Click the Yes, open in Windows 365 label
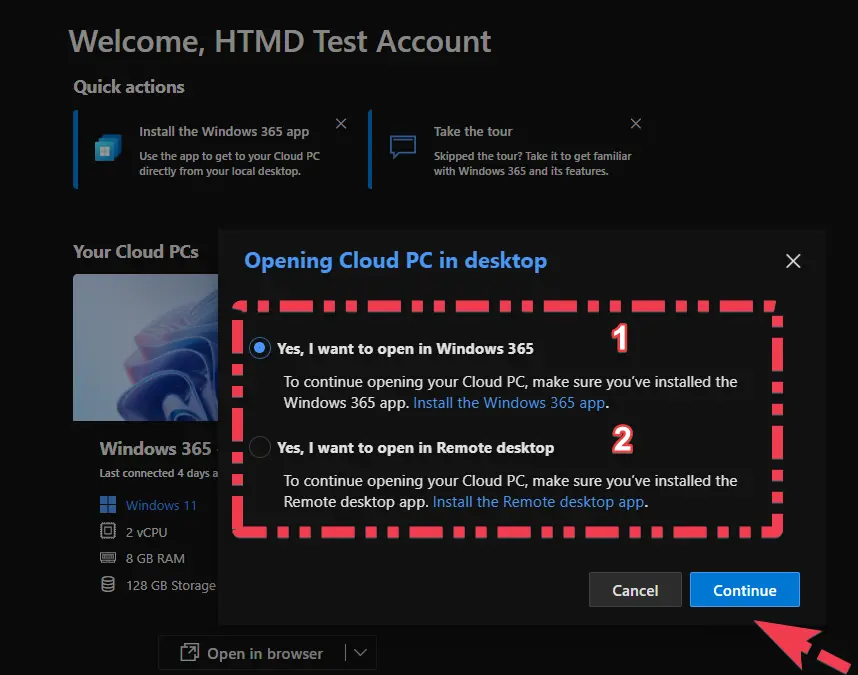858x675 pixels. [x=405, y=348]
